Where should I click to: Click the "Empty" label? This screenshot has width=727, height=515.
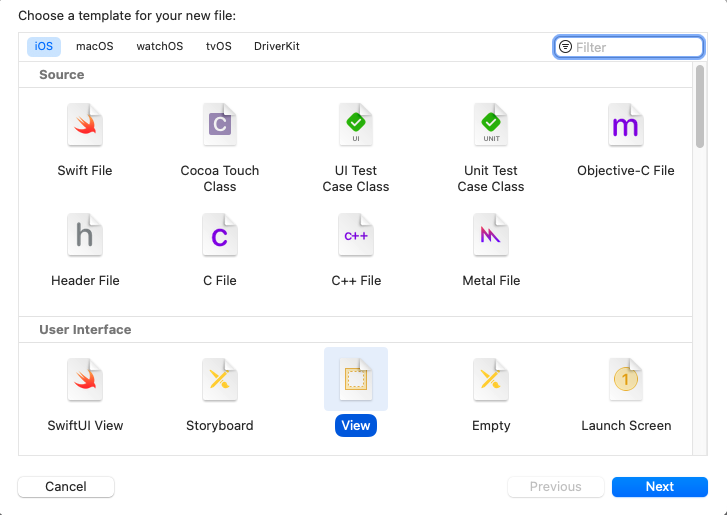point(491,426)
